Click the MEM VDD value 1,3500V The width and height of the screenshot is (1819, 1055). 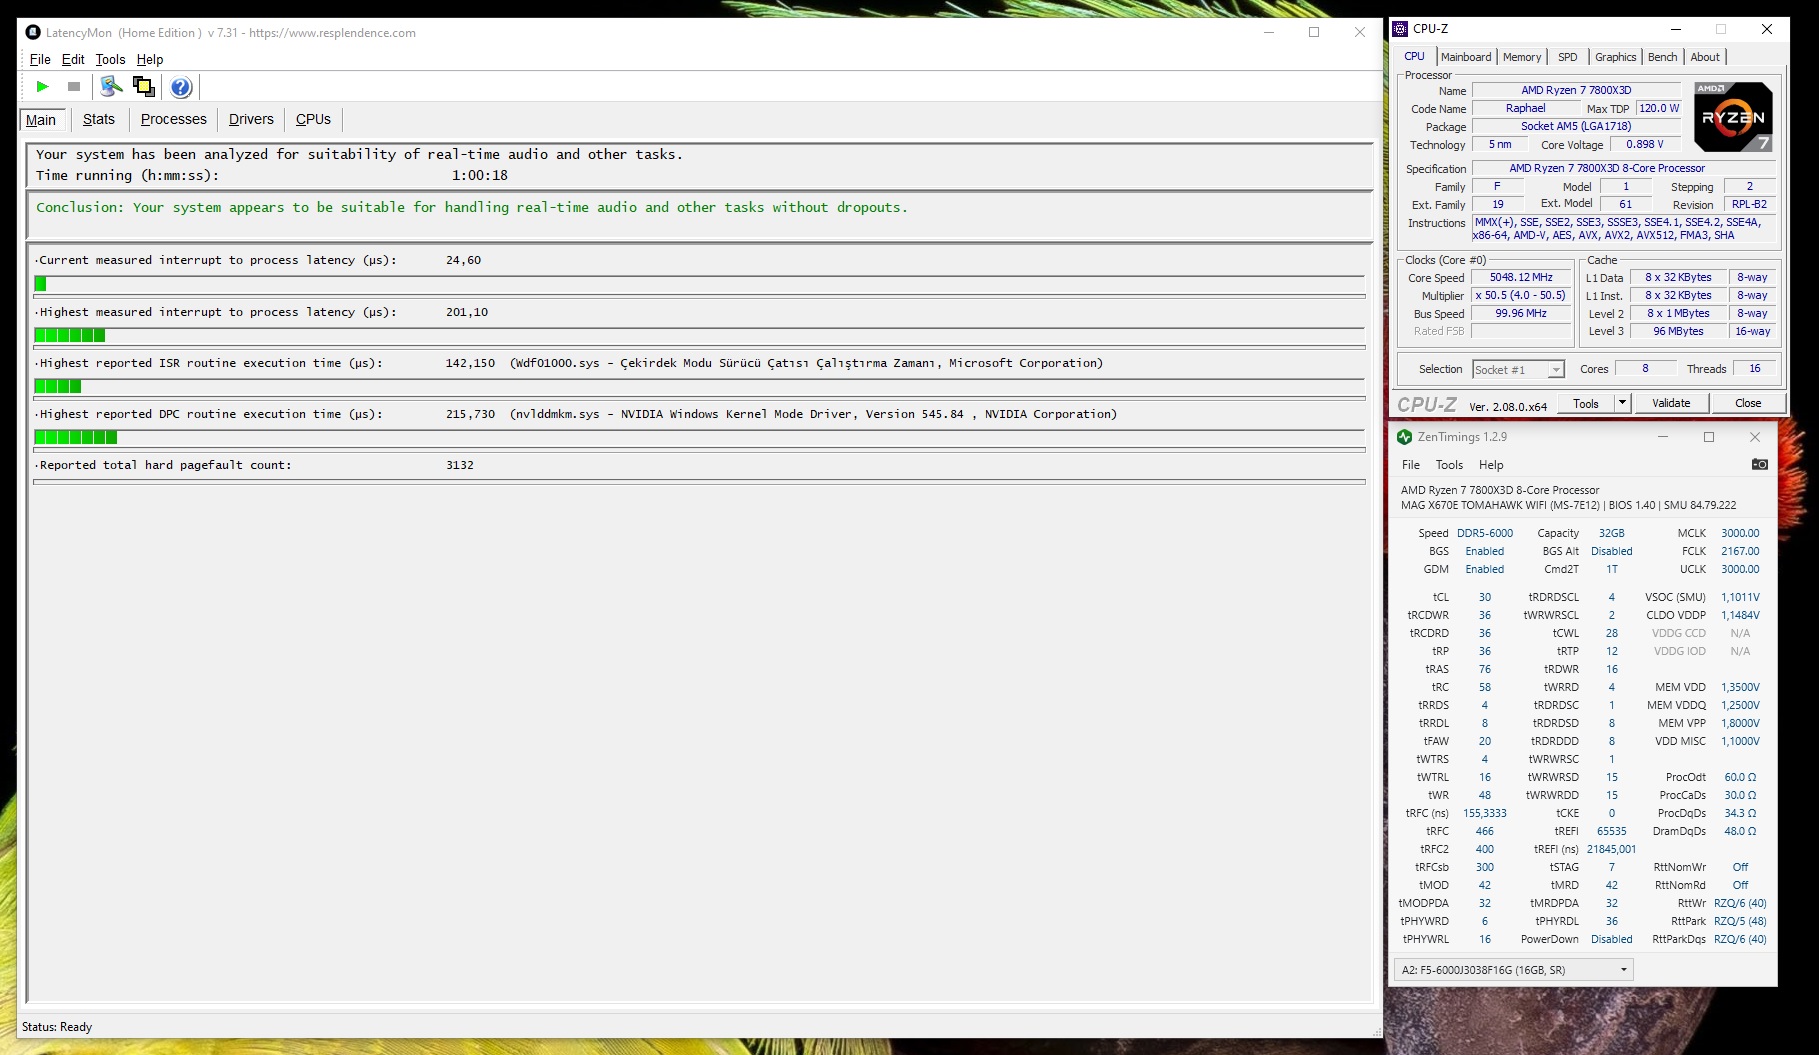[x=1739, y=688]
